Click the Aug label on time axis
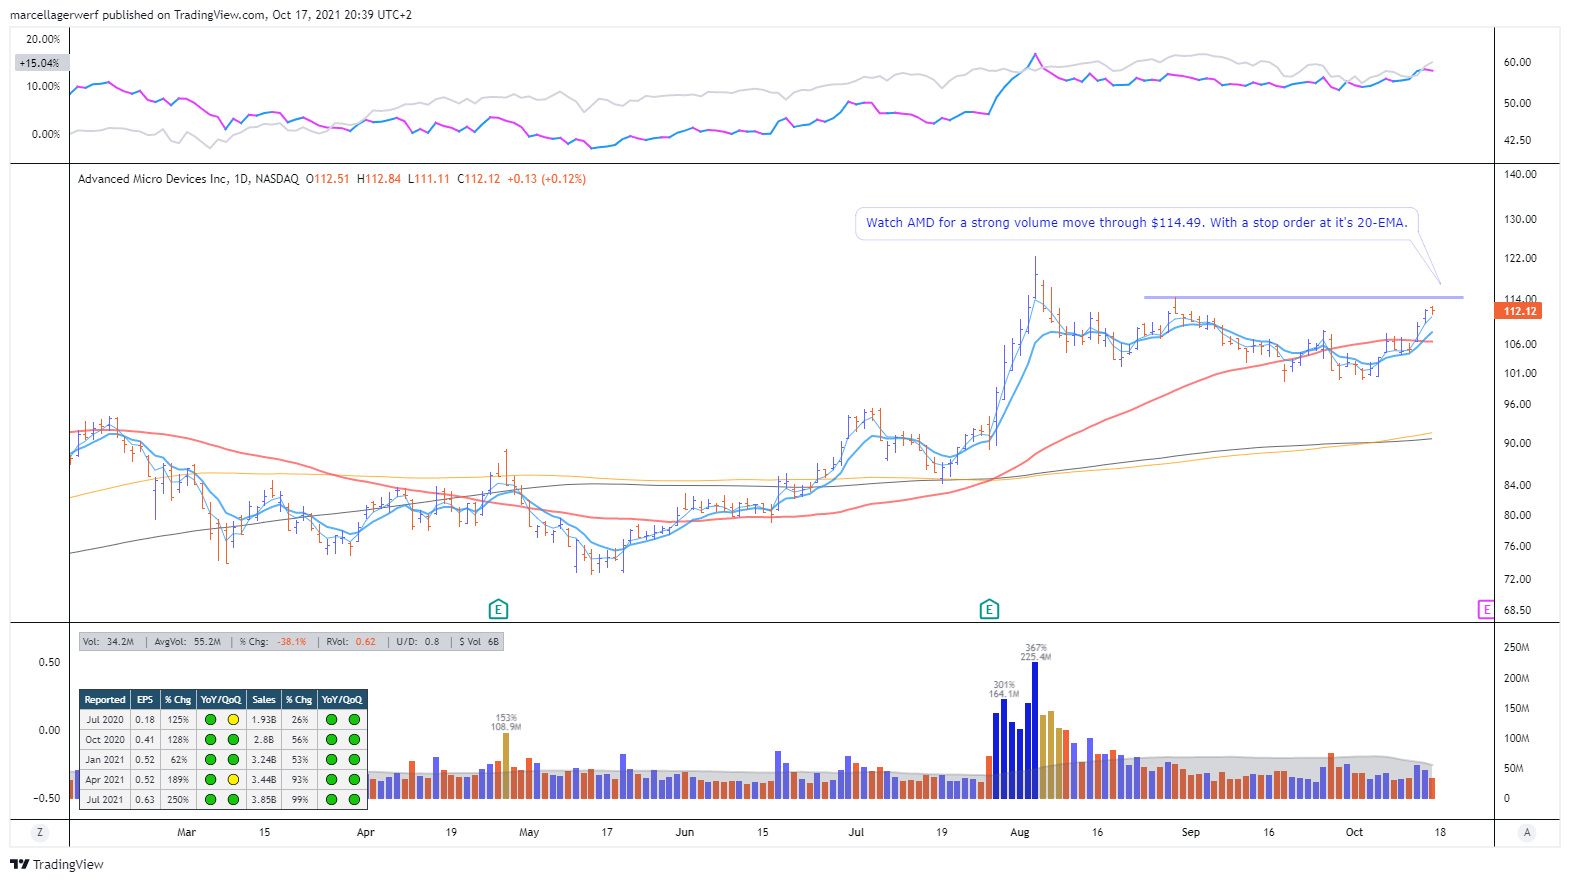Screen dimensions: 1570x882 click(1019, 832)
